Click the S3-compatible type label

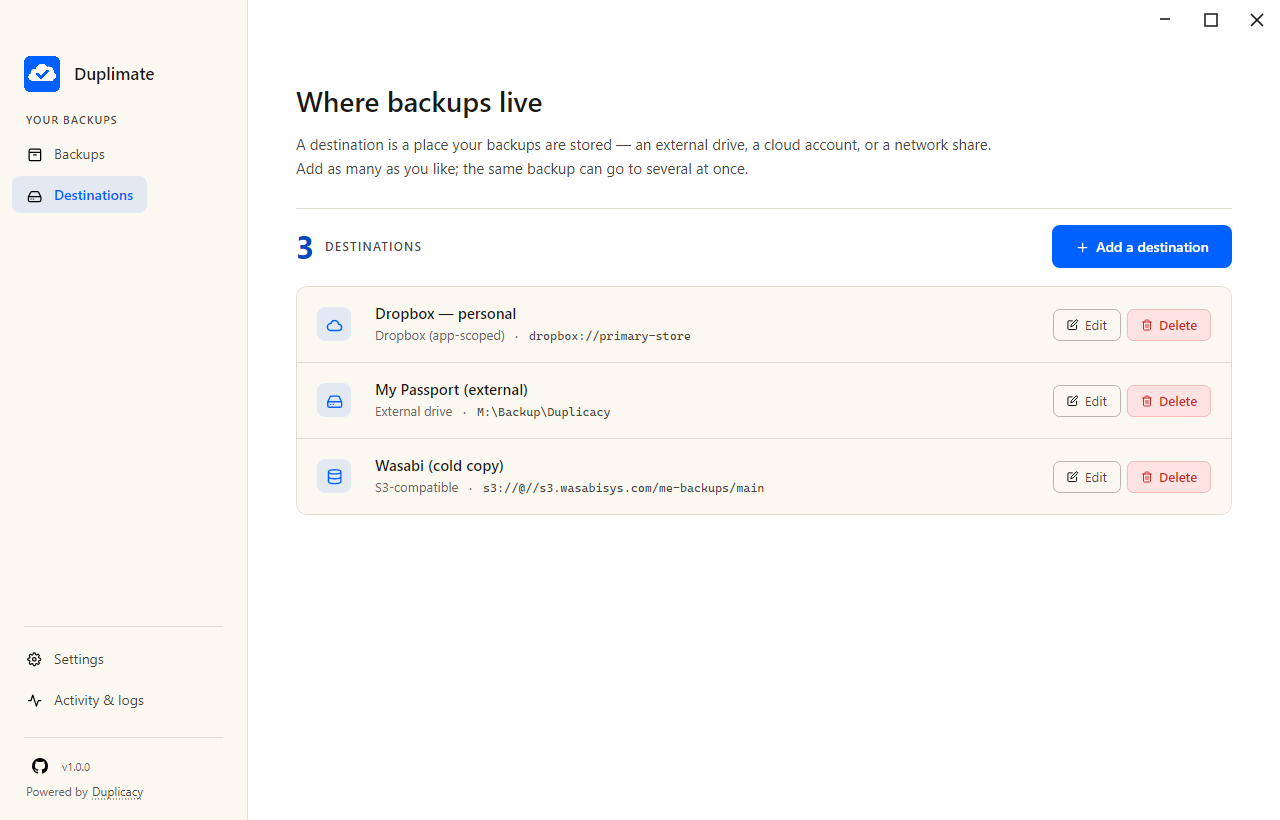[x=416, y=488]
